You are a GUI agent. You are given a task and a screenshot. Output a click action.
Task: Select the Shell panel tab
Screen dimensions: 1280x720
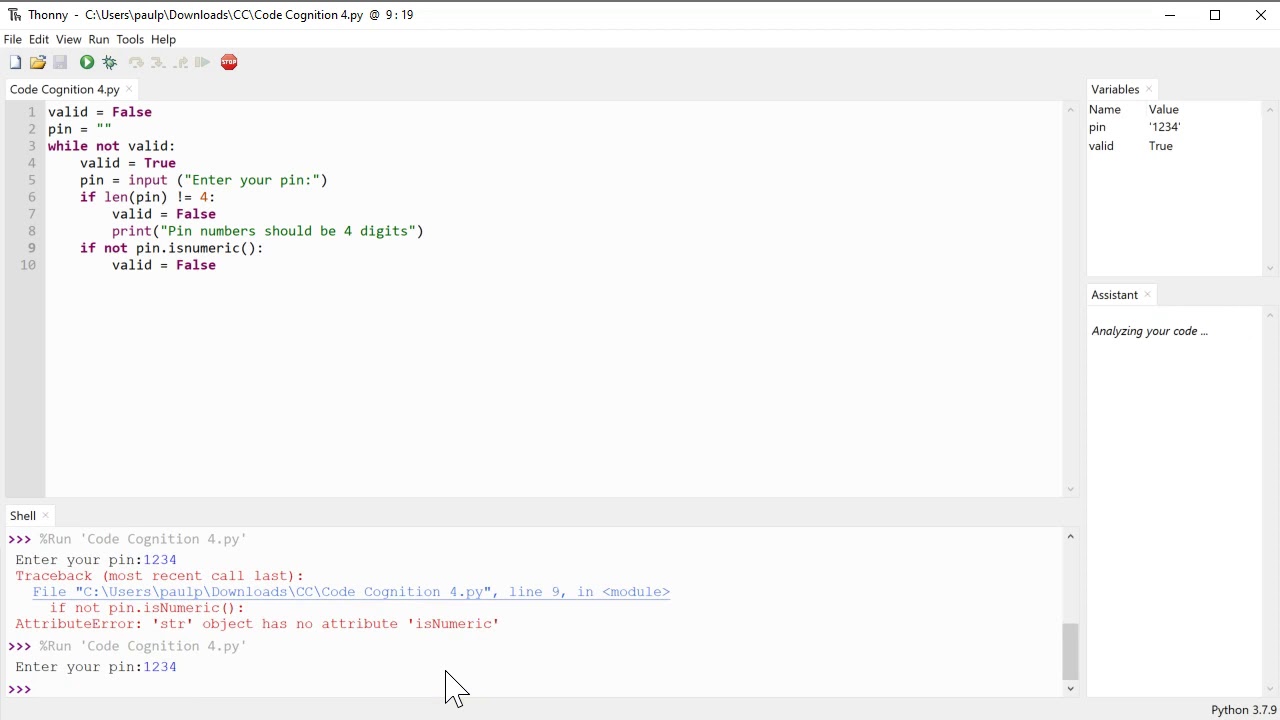(23, 516)
